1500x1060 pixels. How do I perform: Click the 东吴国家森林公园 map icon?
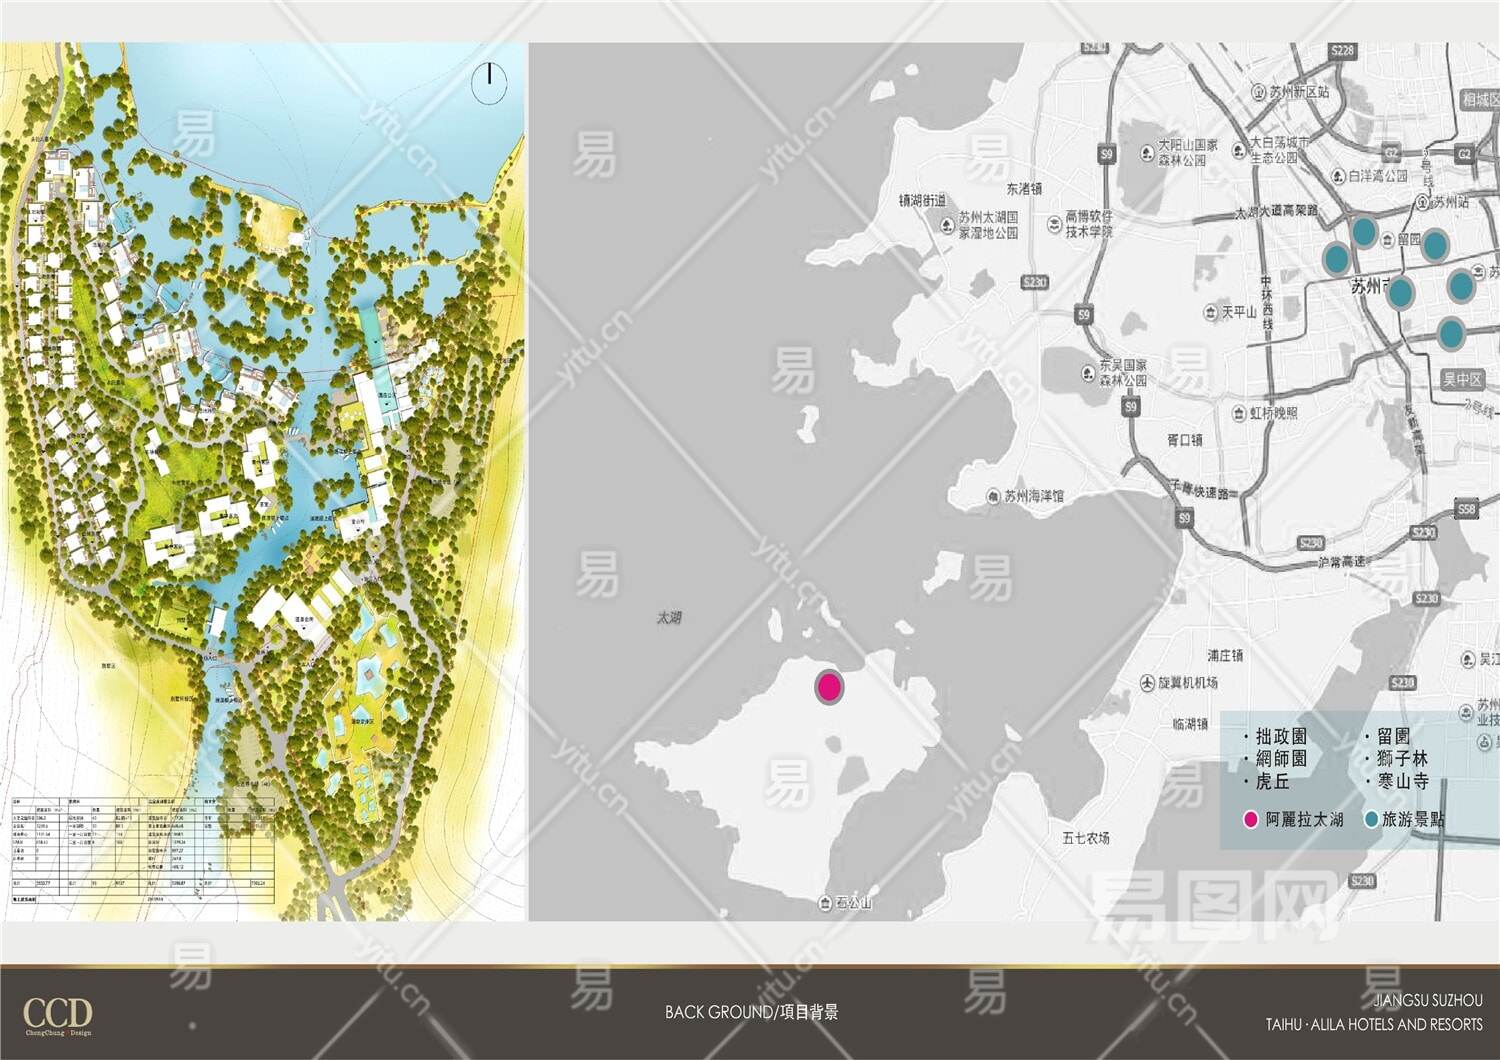[1088, 373]
